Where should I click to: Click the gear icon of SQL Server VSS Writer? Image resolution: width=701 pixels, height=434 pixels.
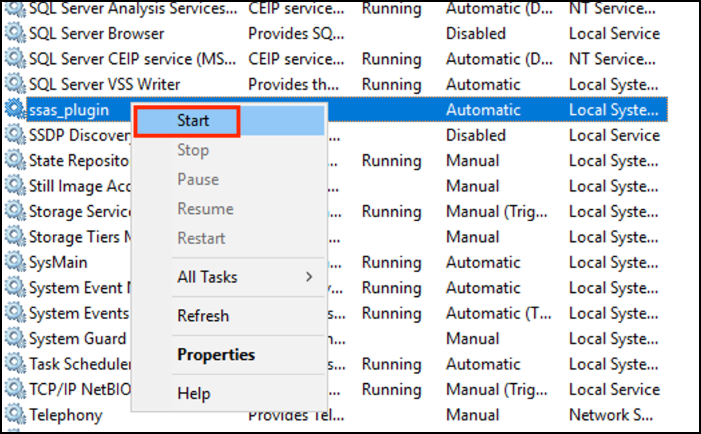(x=15, y=84)
